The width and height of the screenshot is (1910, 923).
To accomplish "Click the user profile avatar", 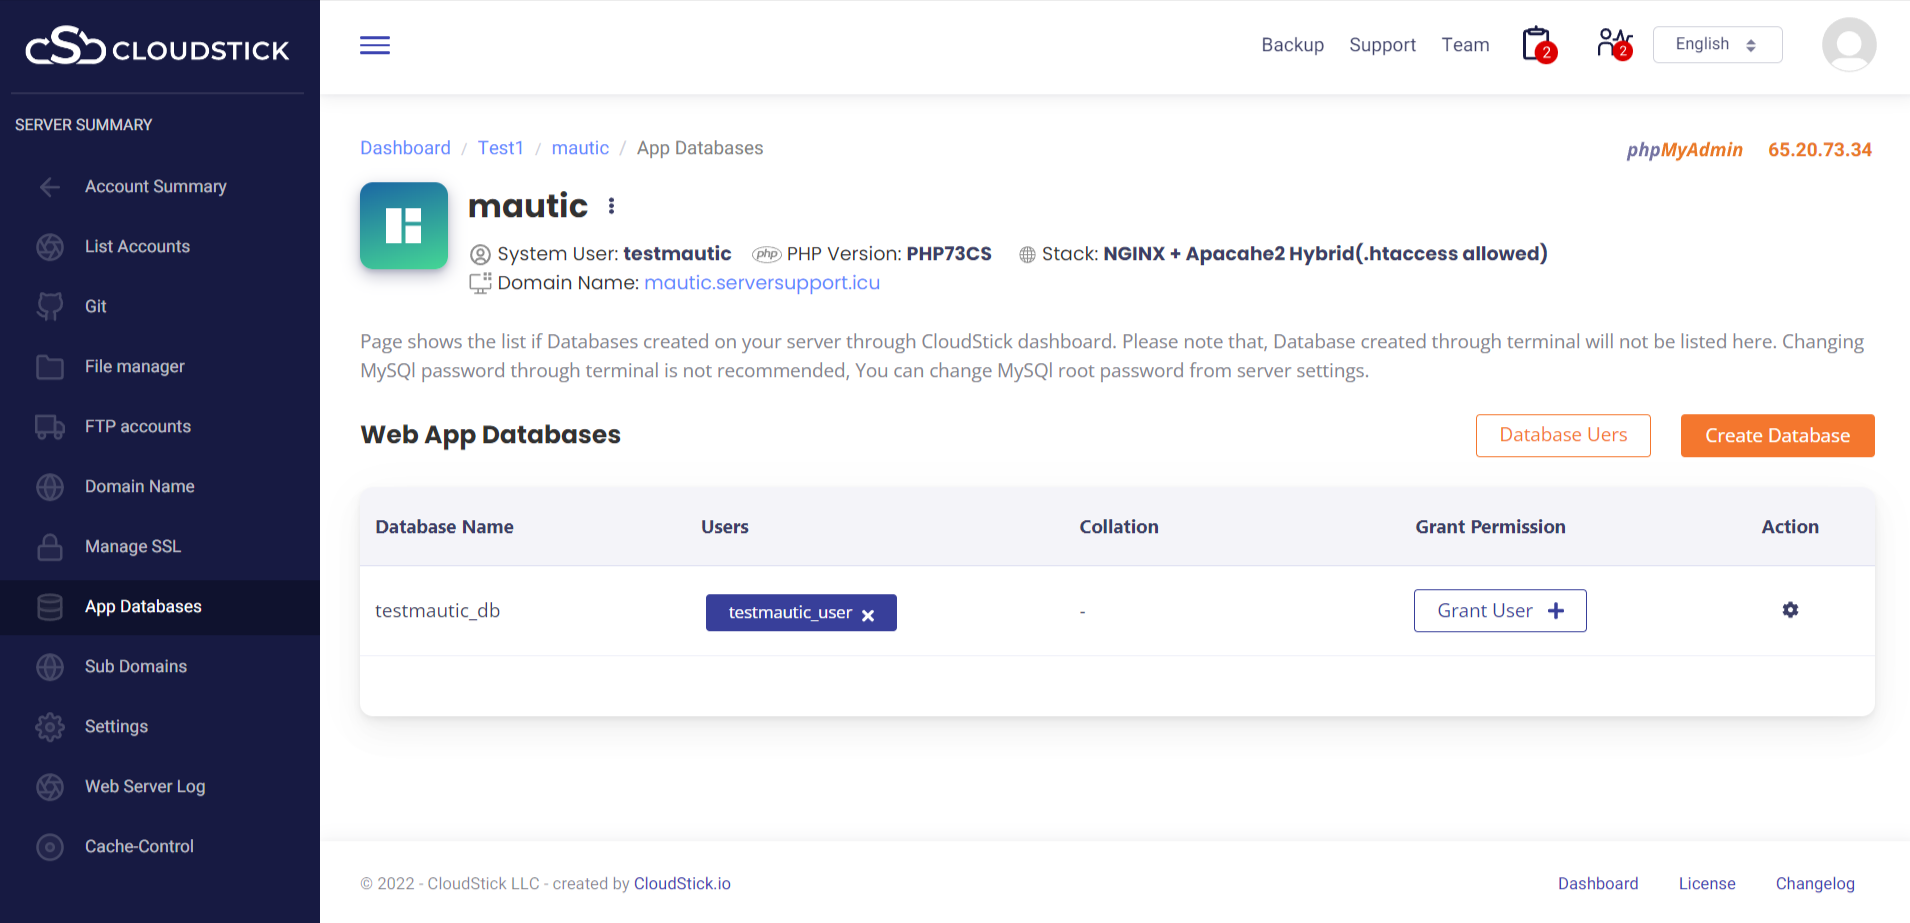I will point(1848,45).
